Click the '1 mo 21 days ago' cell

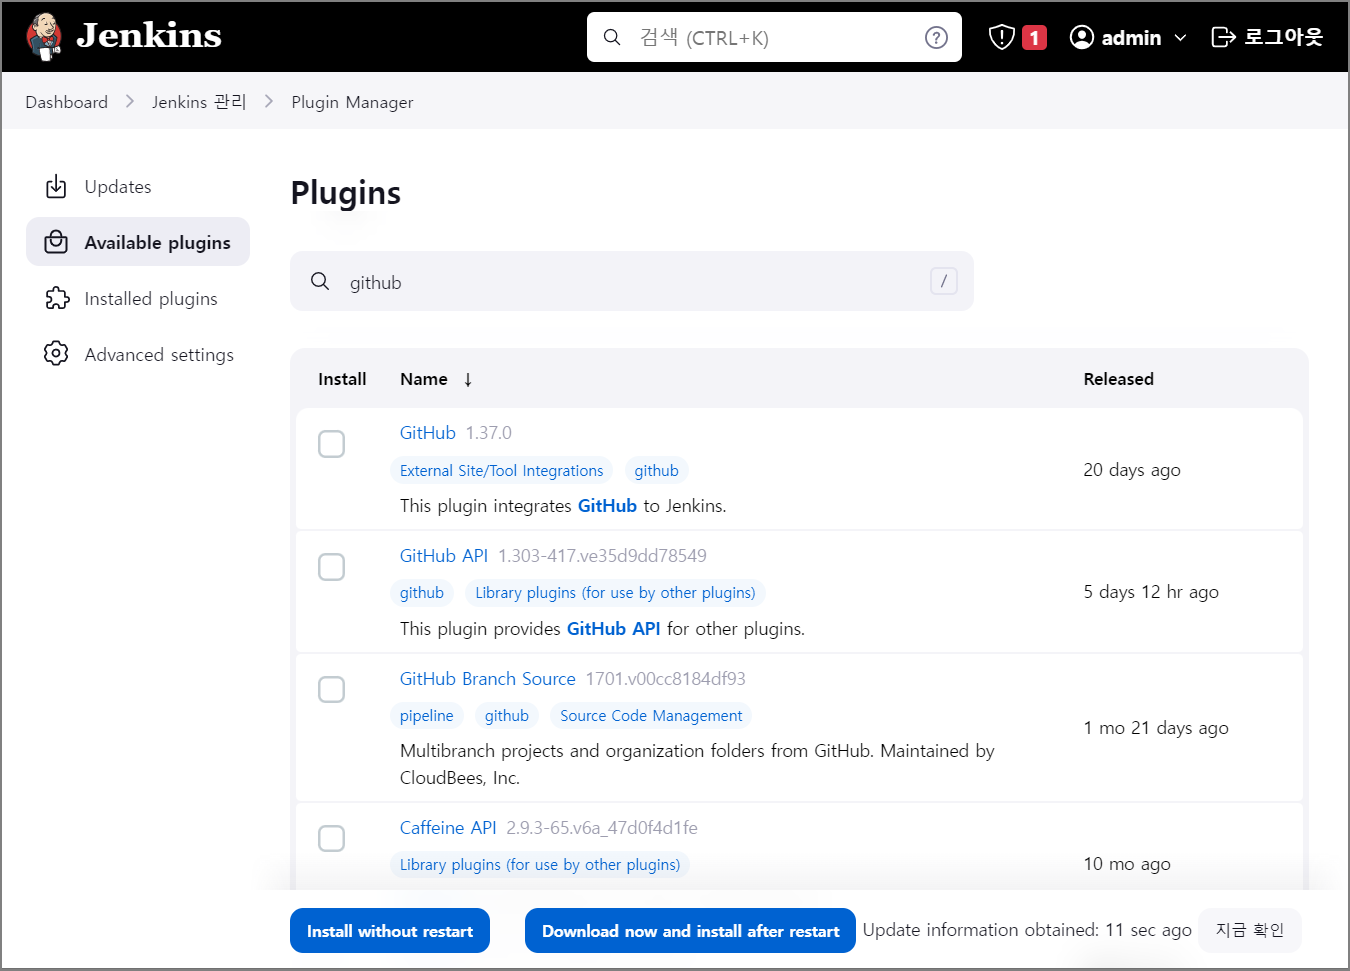coord(1156,728)
